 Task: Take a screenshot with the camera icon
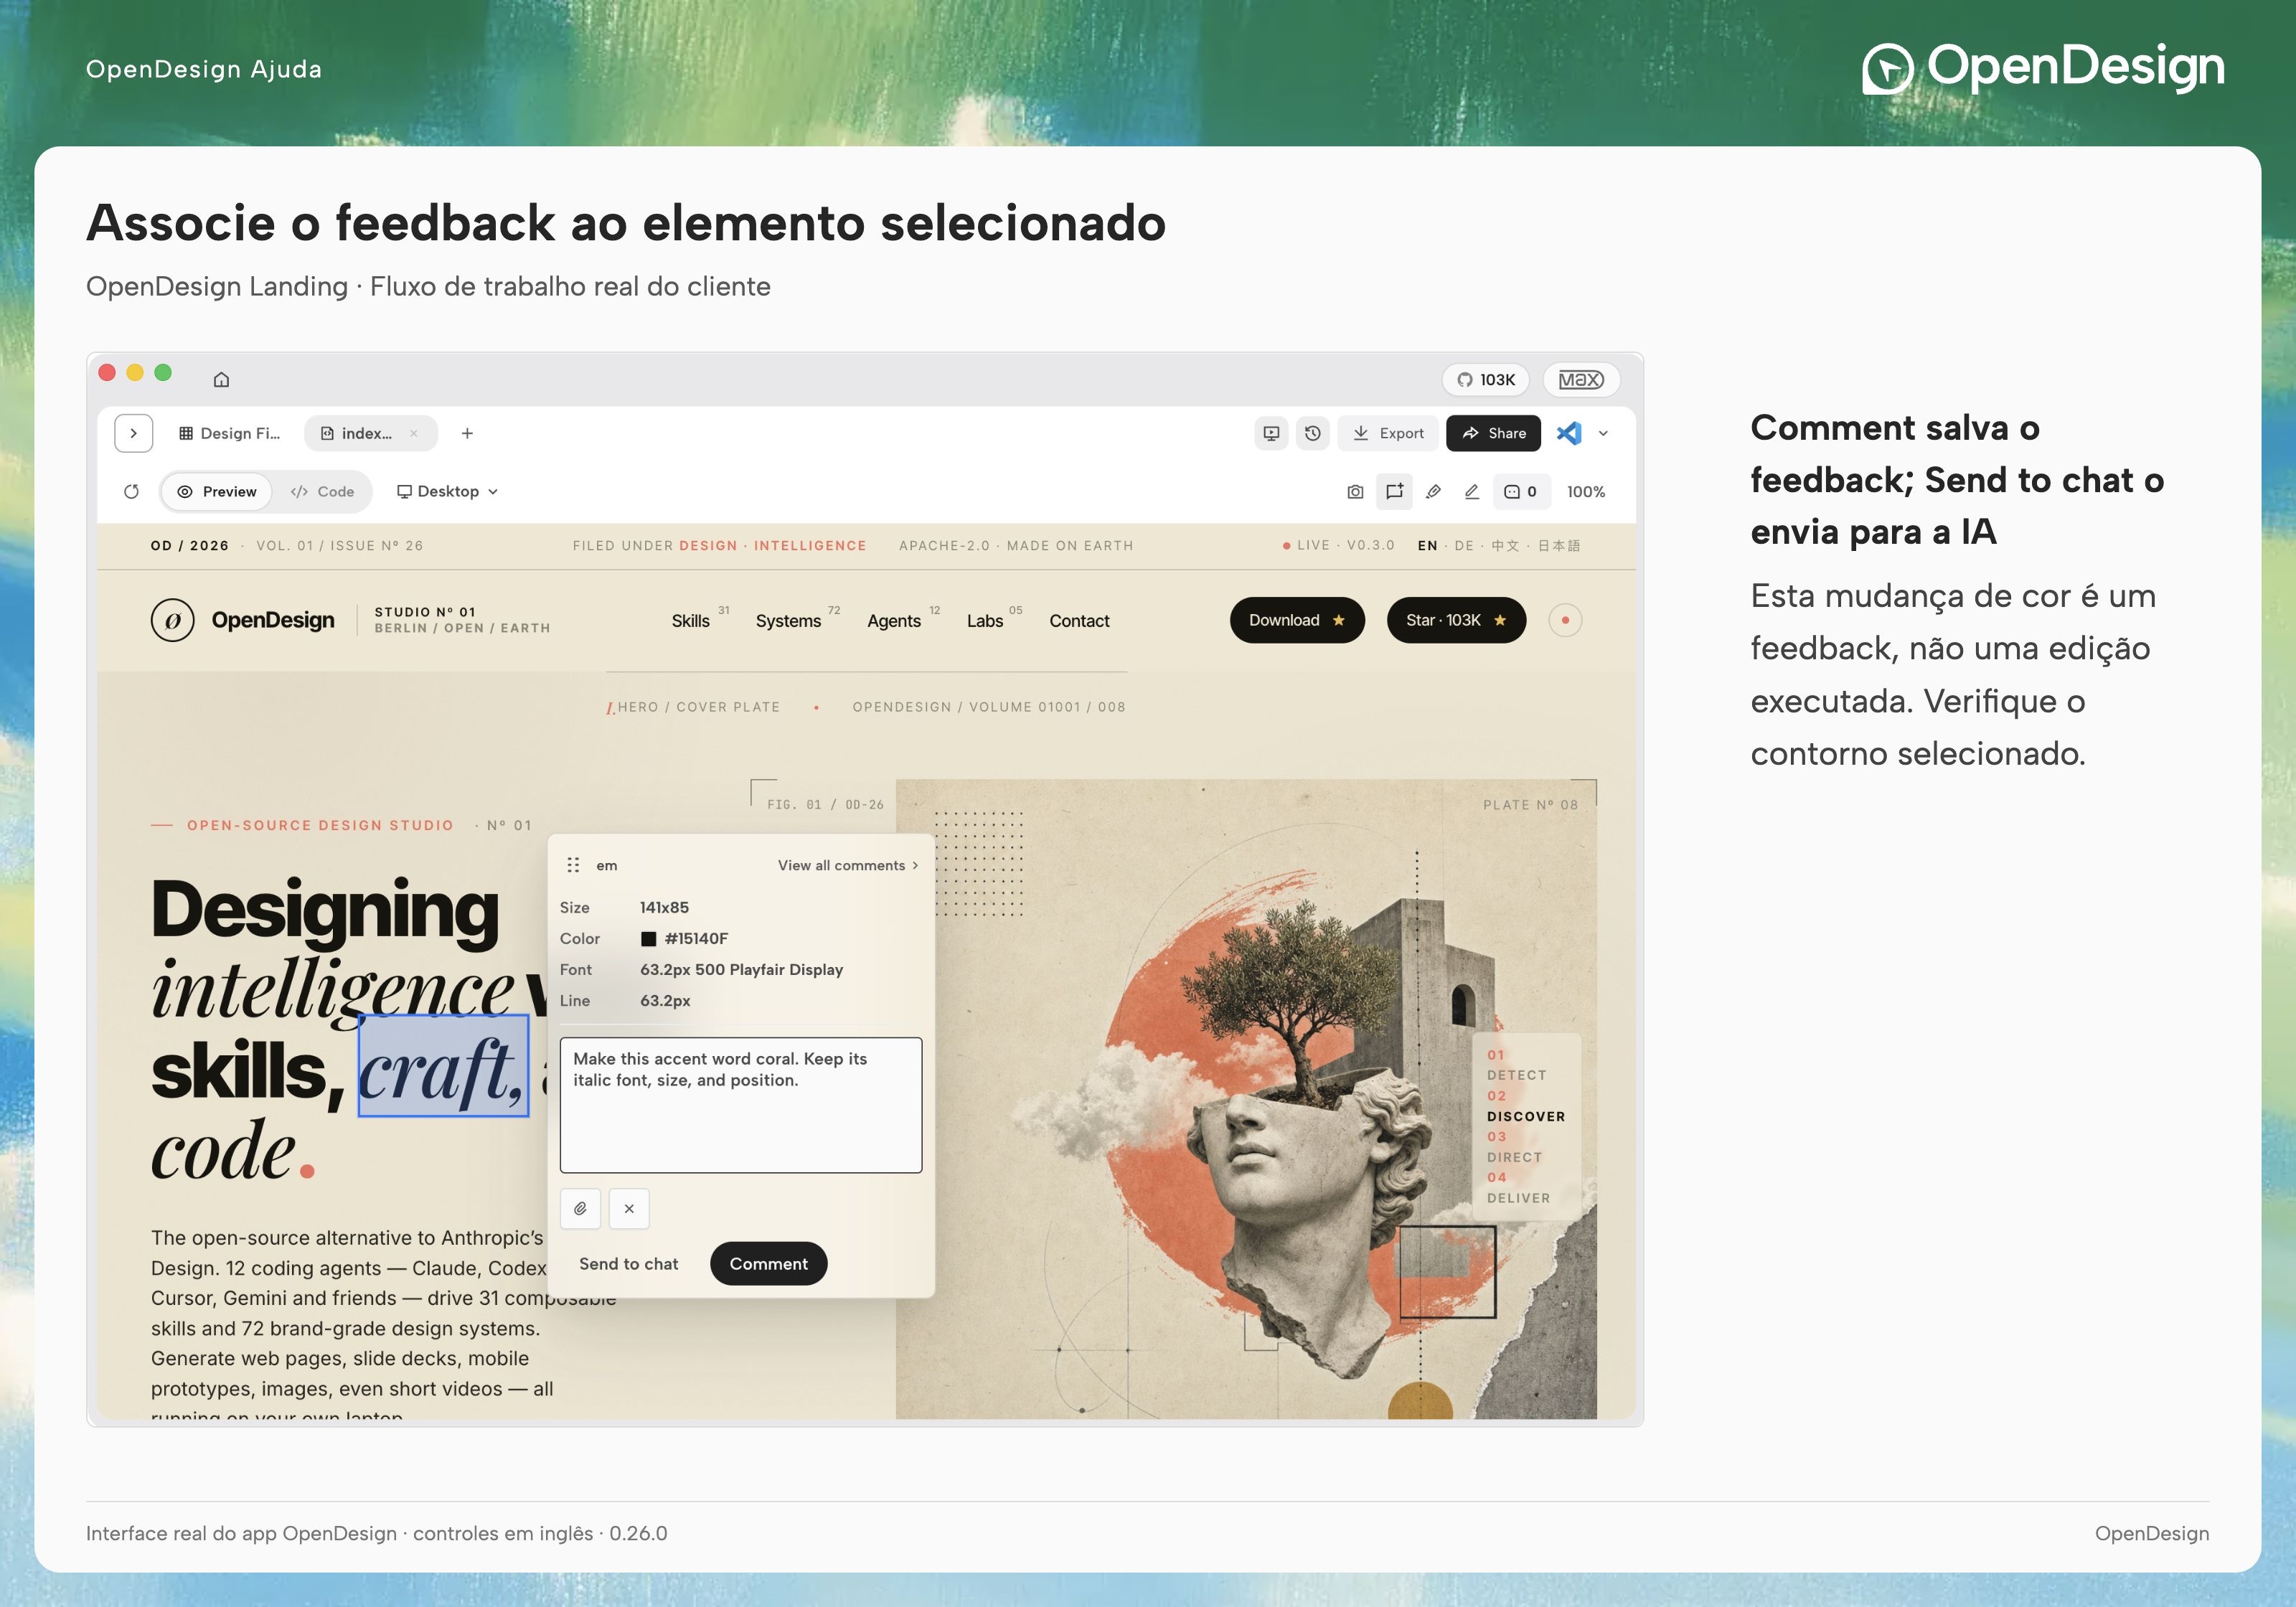pyautogui.click(x=1355, y=491)
